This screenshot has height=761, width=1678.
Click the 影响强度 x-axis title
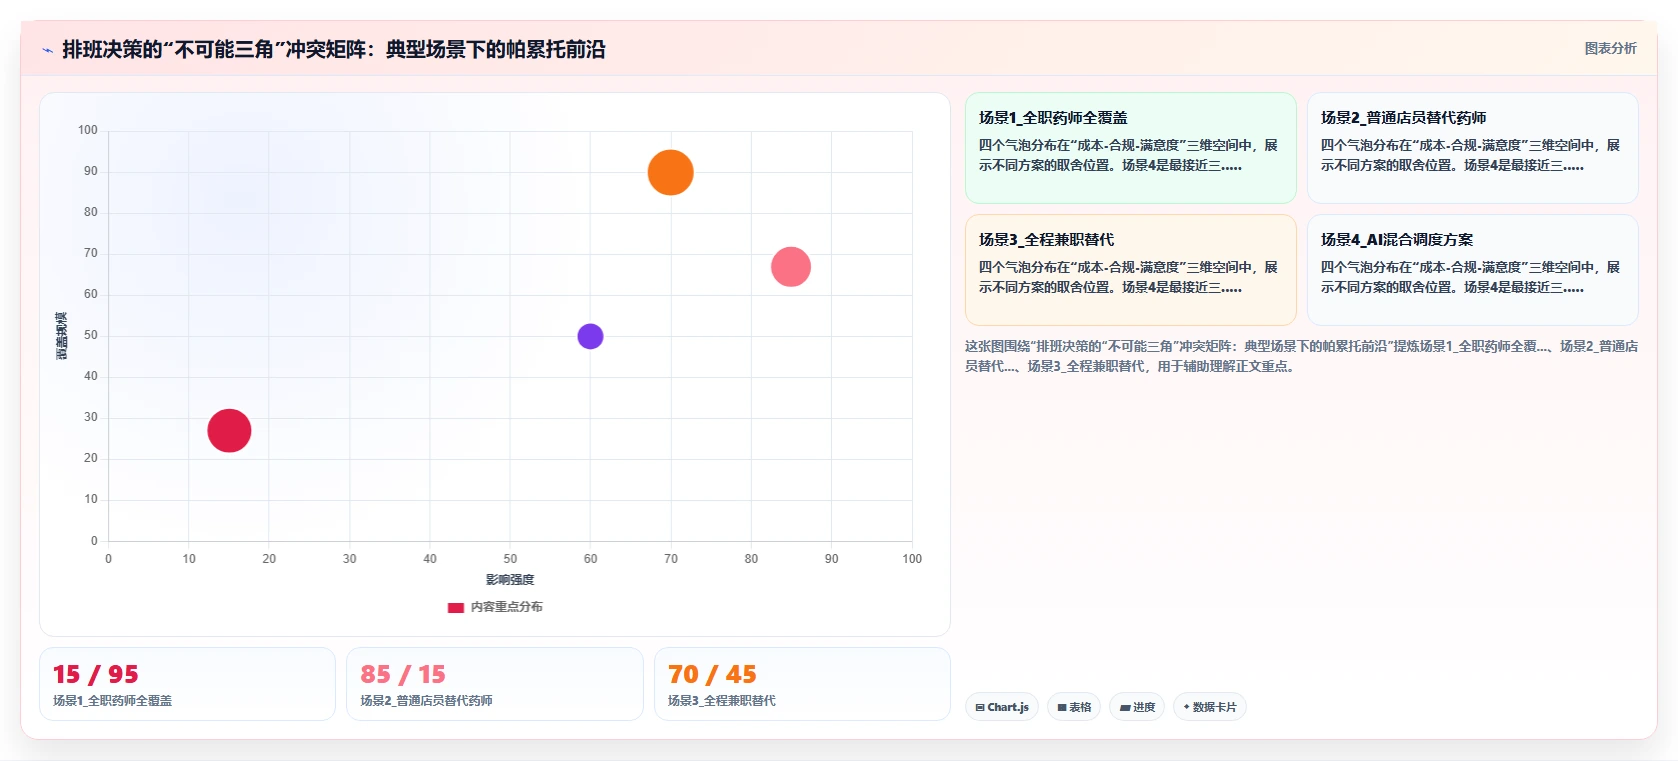(x=510, y=580)
